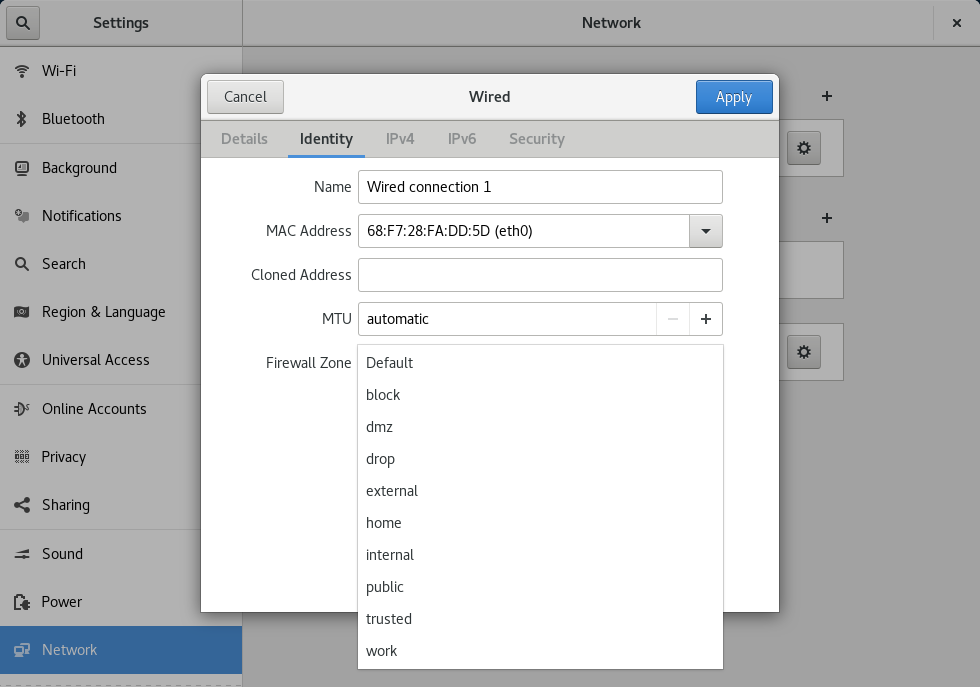Click the Sharing icon in sidebar
This screenshot has width=980, height=687.
coord(22,505)
